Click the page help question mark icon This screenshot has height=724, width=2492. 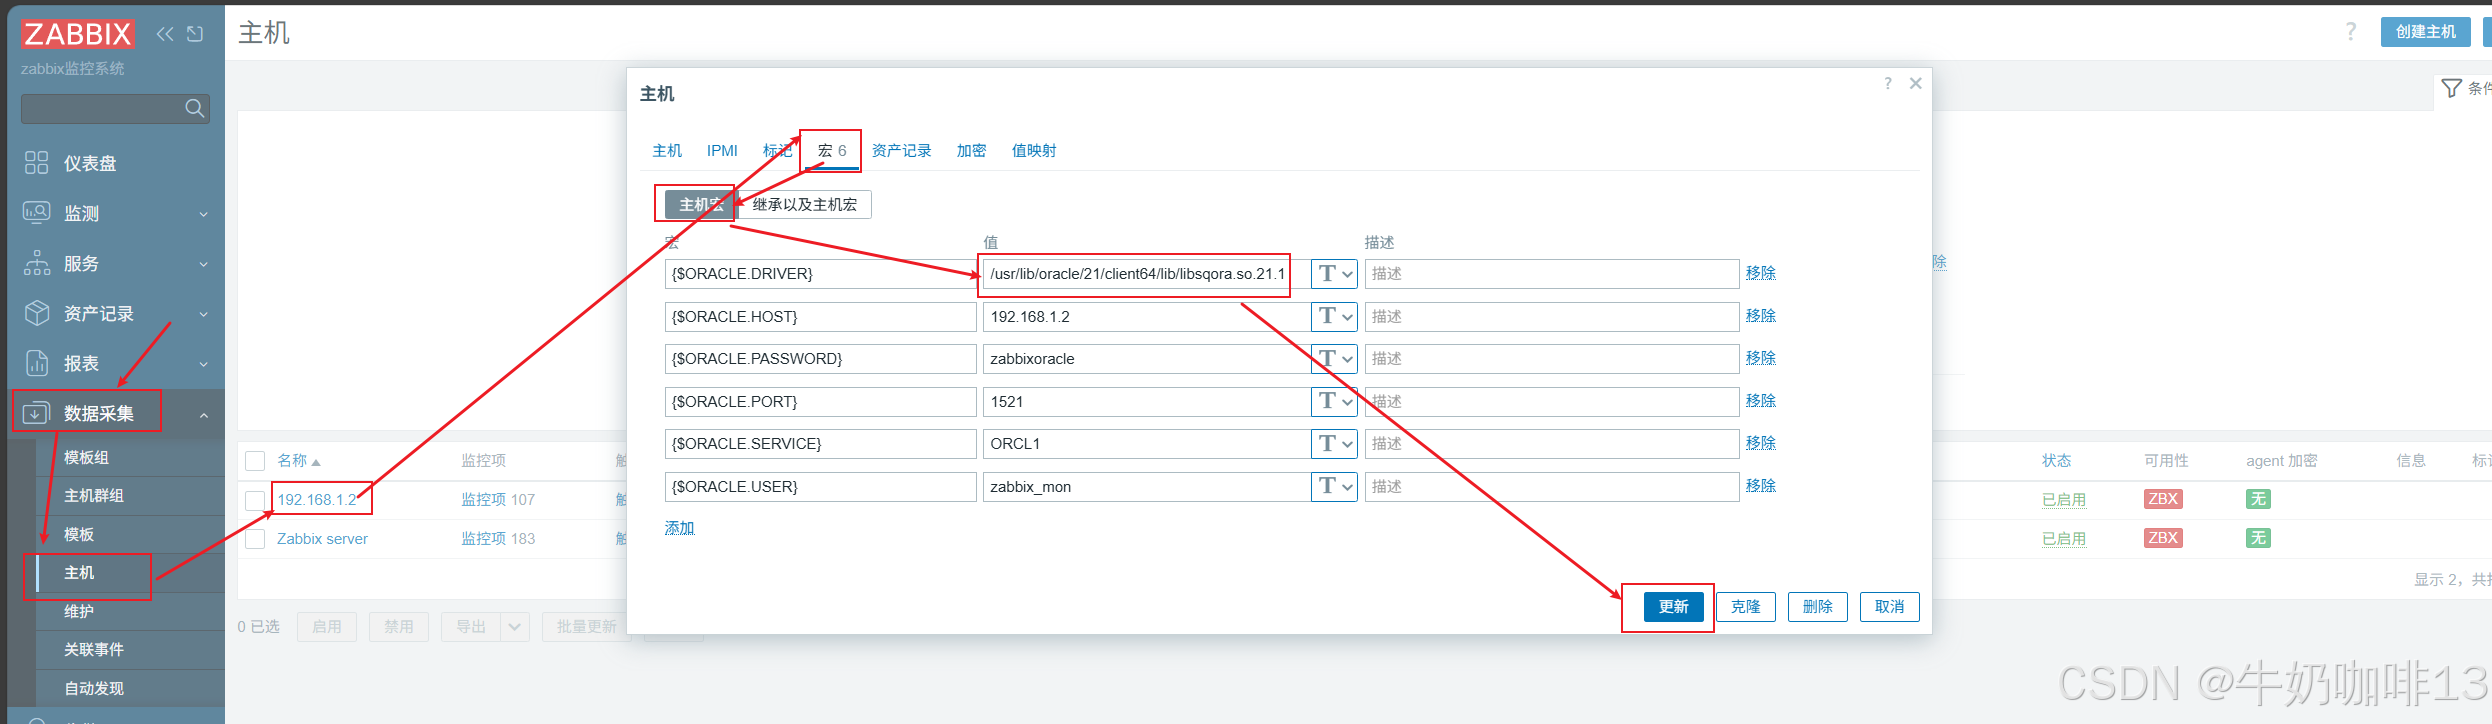coord(2351,32)
